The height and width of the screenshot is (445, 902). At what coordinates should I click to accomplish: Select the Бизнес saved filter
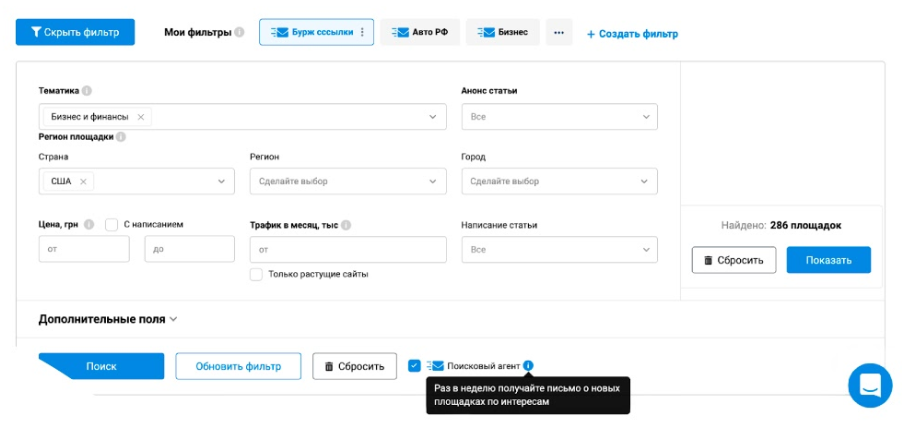point(503,33)
